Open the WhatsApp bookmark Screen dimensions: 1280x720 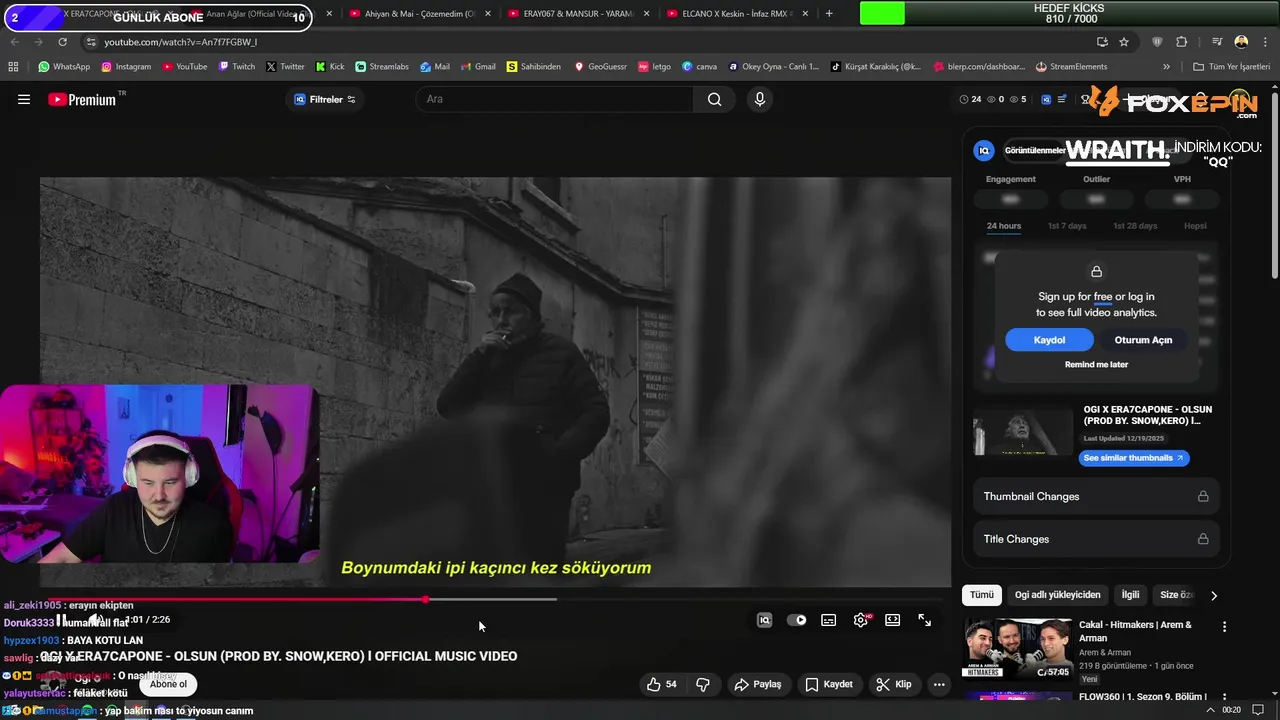[64, 67]
